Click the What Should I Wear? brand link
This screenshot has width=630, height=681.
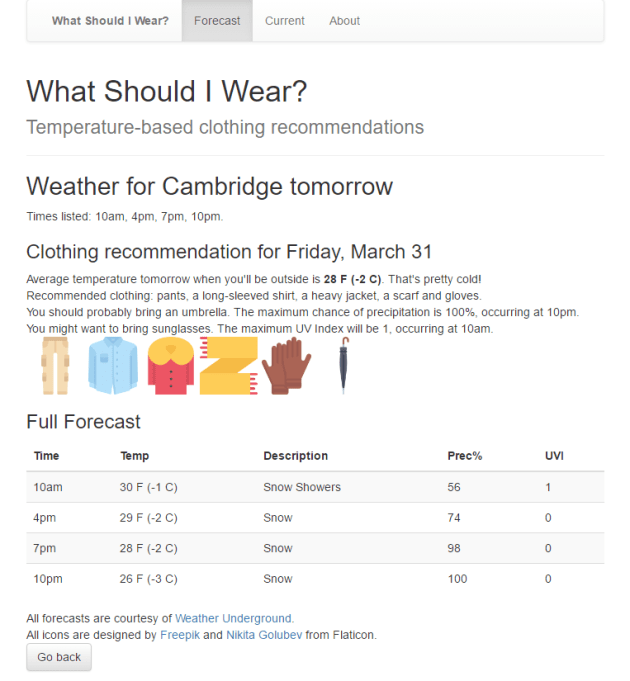point(110,21)
